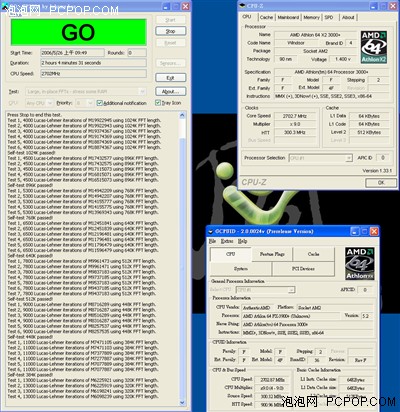Click the CPU Speed field showing 2702MHz

click(93, 74)
